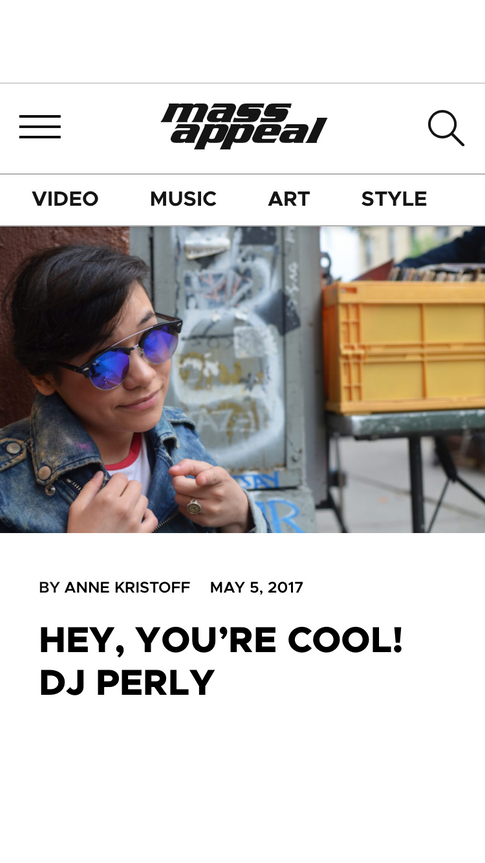Open the Hey, You're Cool! headline
This screenshot has width=485, height=863.
point(221,640)
